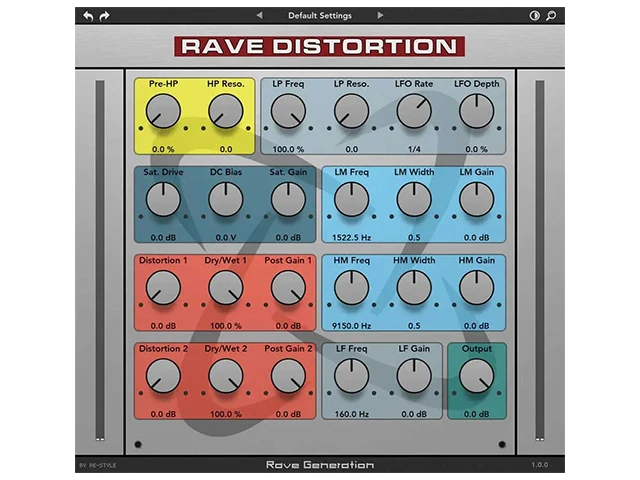Click the LM Freq value 1522.5 Hz
The width and height of the screenshot is (640, 480).
click(351, 238)
